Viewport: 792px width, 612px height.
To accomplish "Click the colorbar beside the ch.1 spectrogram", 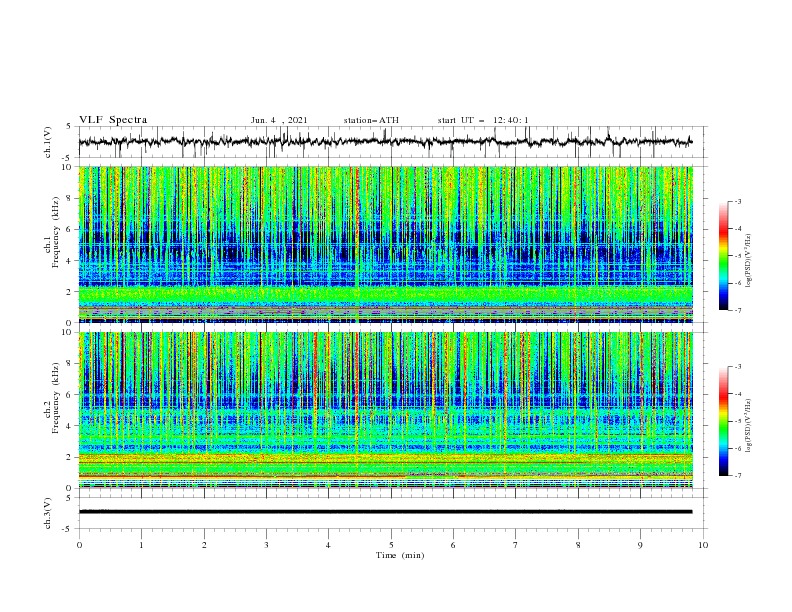I will 724,255.
